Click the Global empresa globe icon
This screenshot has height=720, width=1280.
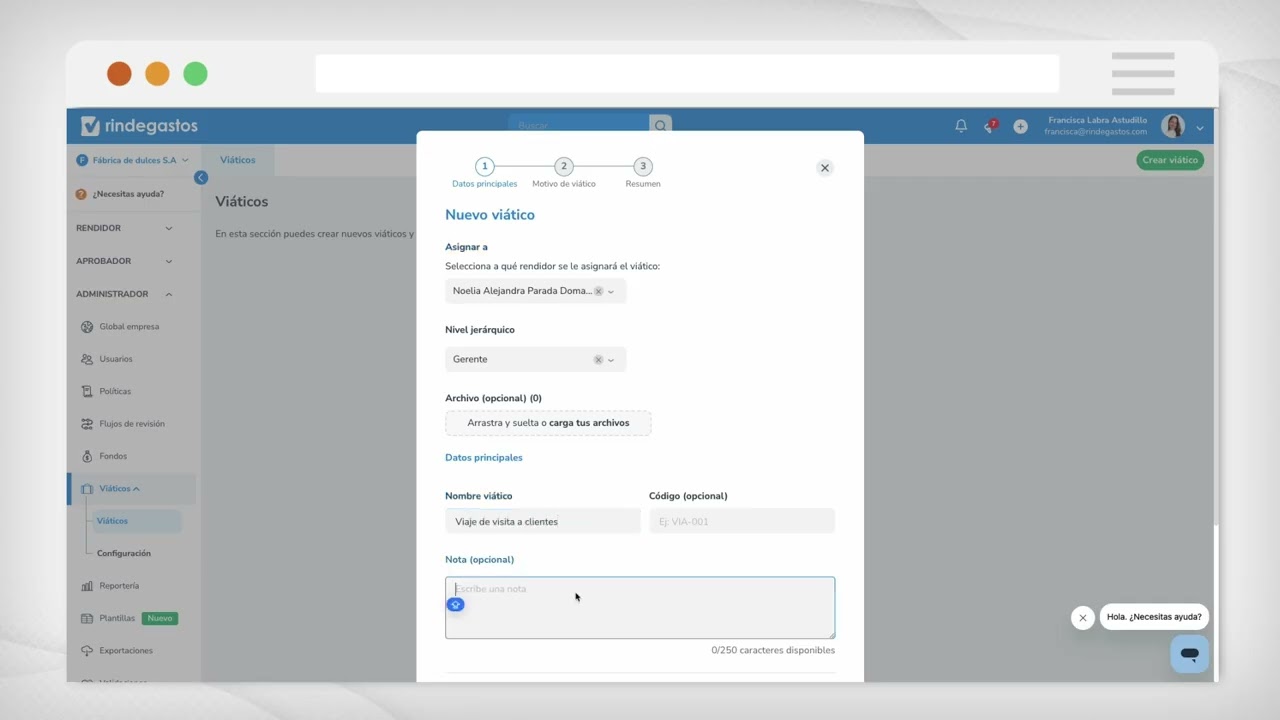pyautogui.click(x=87, y=326)
